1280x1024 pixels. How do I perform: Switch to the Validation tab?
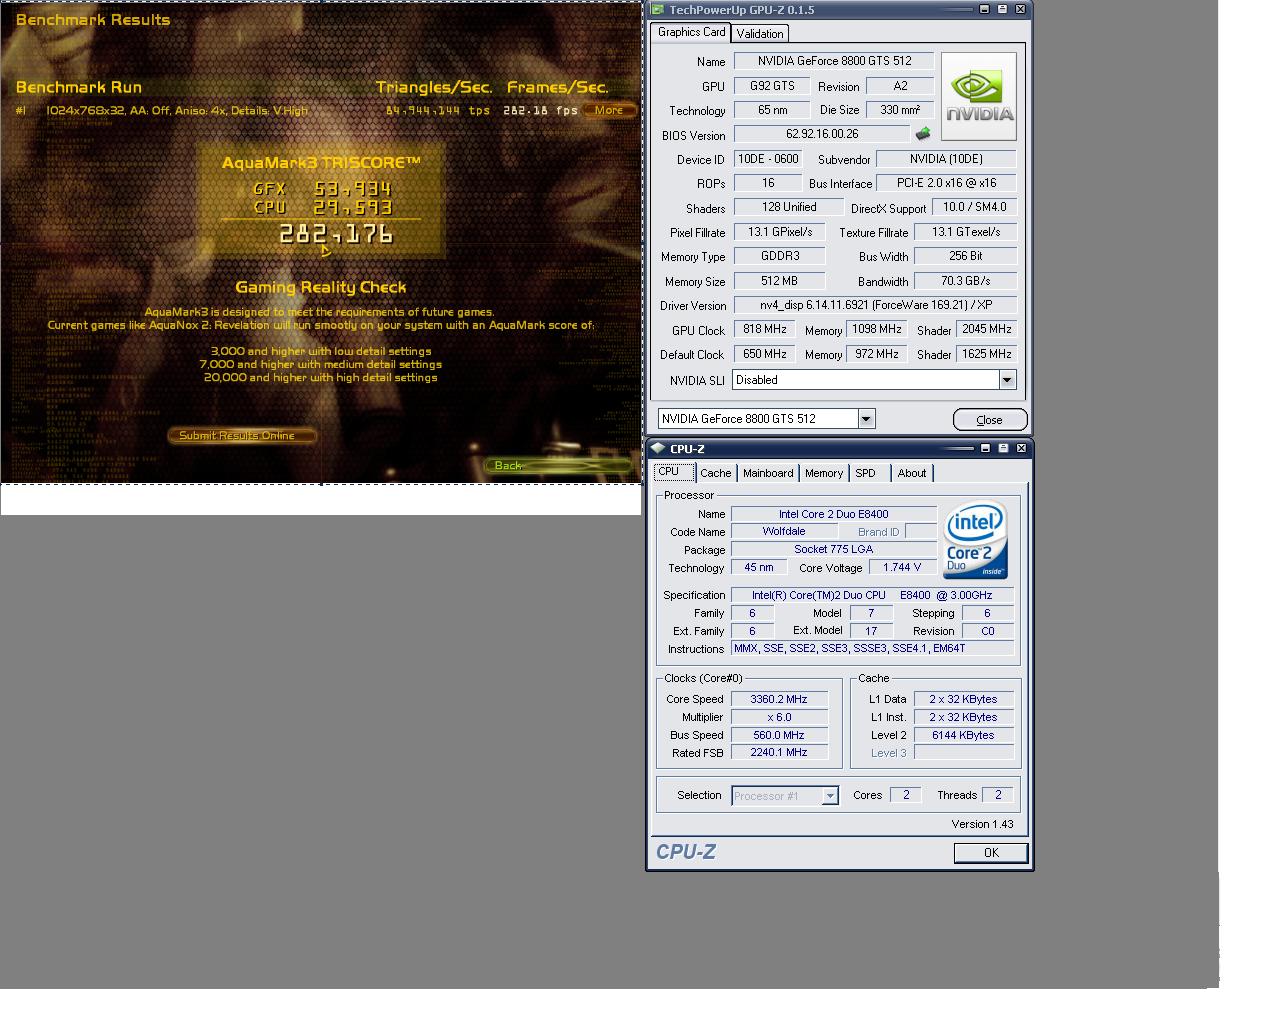click(760, 33)
